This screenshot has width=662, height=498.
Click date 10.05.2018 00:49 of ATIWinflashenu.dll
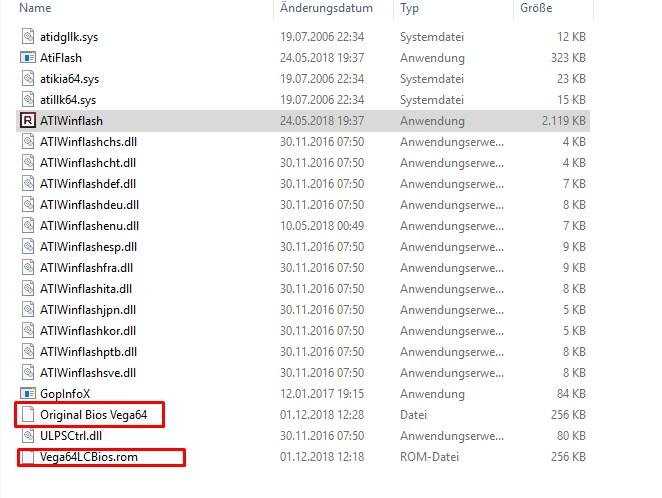pyautogui.click(x=322, y=226)
